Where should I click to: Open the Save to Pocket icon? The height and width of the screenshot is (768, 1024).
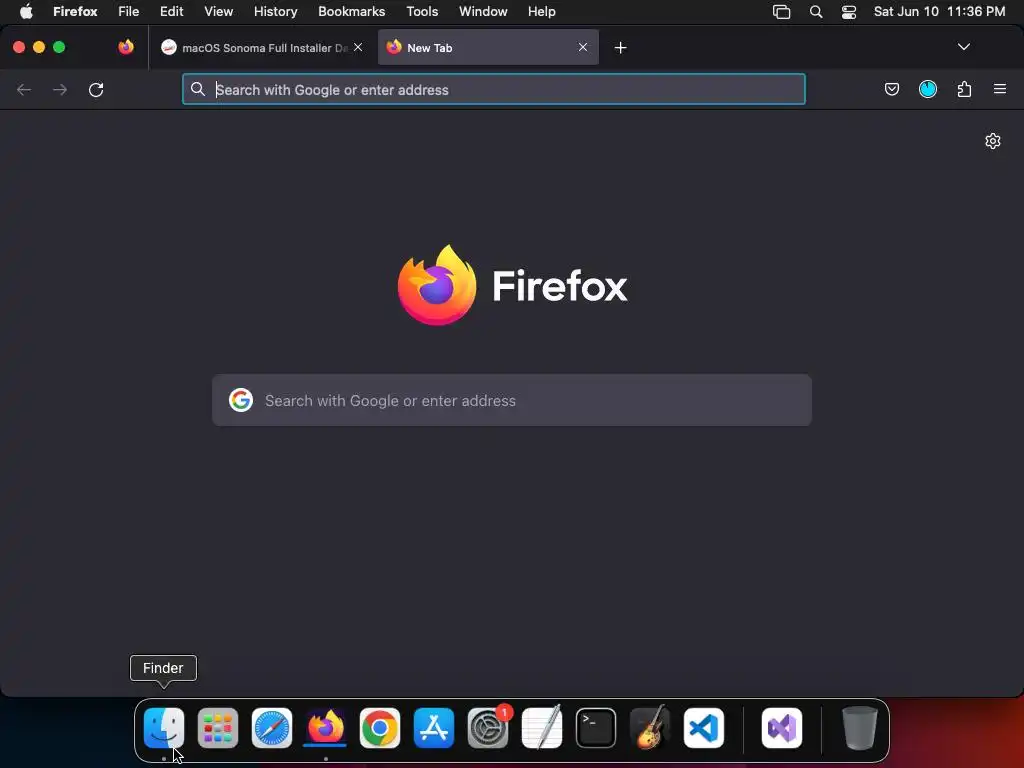tap(891, 89)
